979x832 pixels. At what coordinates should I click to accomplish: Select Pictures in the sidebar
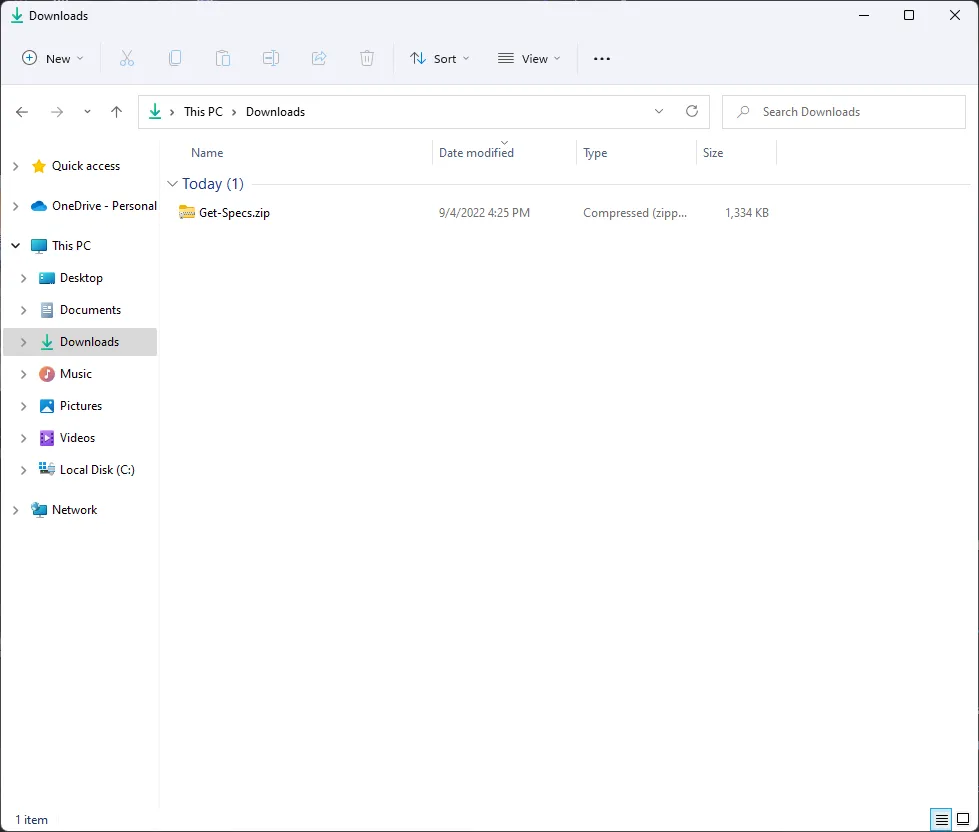pyautogui.click(x=83, y=405)
